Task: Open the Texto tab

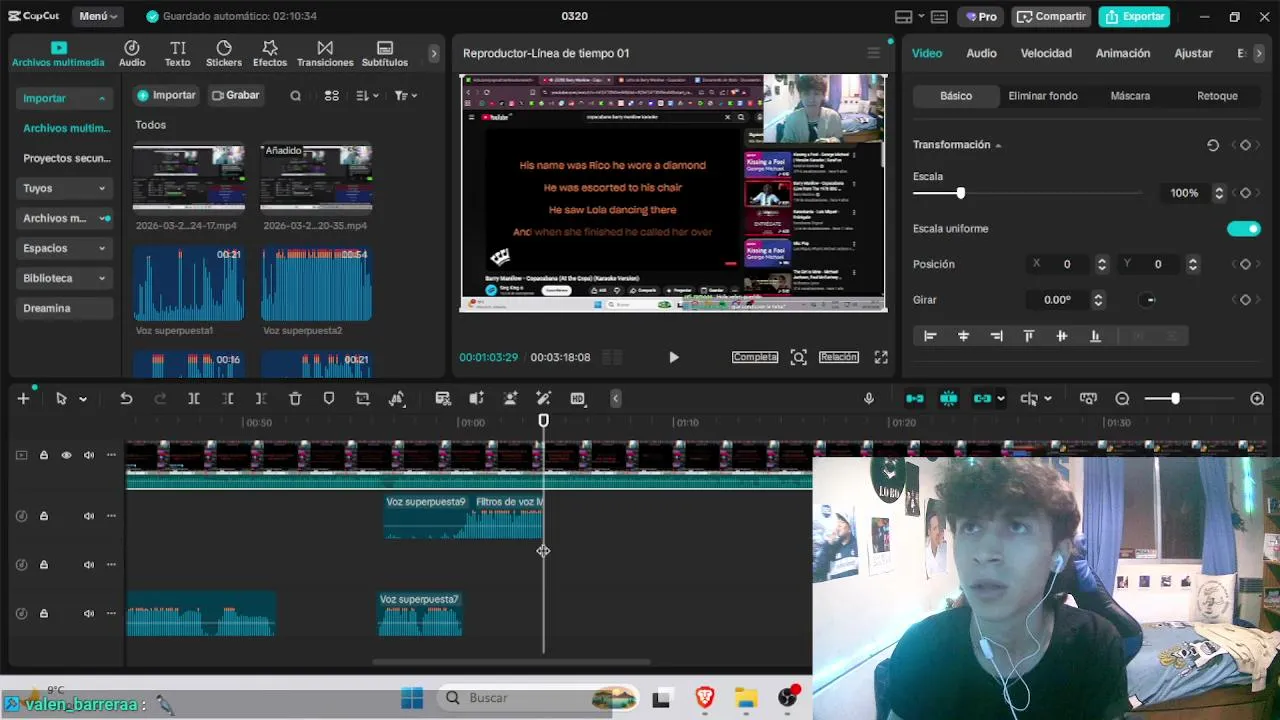Action: point(177,54)
